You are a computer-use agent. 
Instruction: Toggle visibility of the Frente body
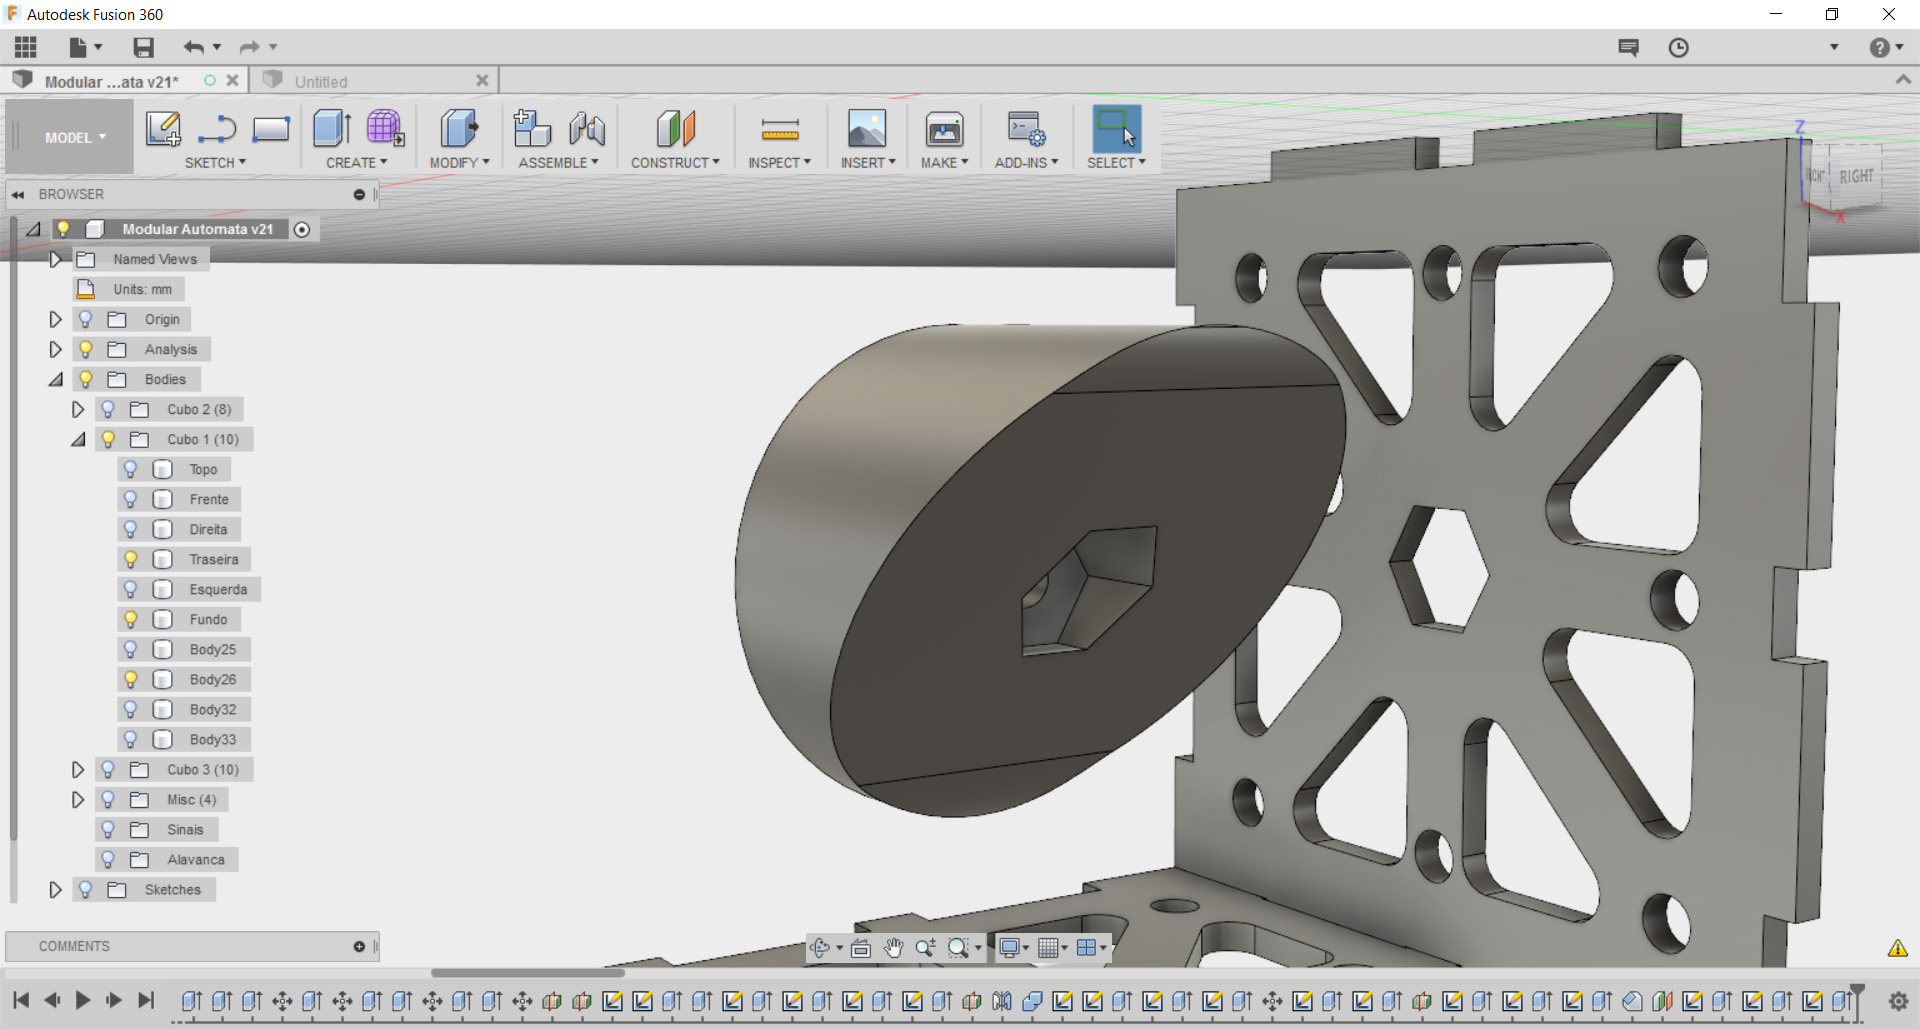coord(130,499)
